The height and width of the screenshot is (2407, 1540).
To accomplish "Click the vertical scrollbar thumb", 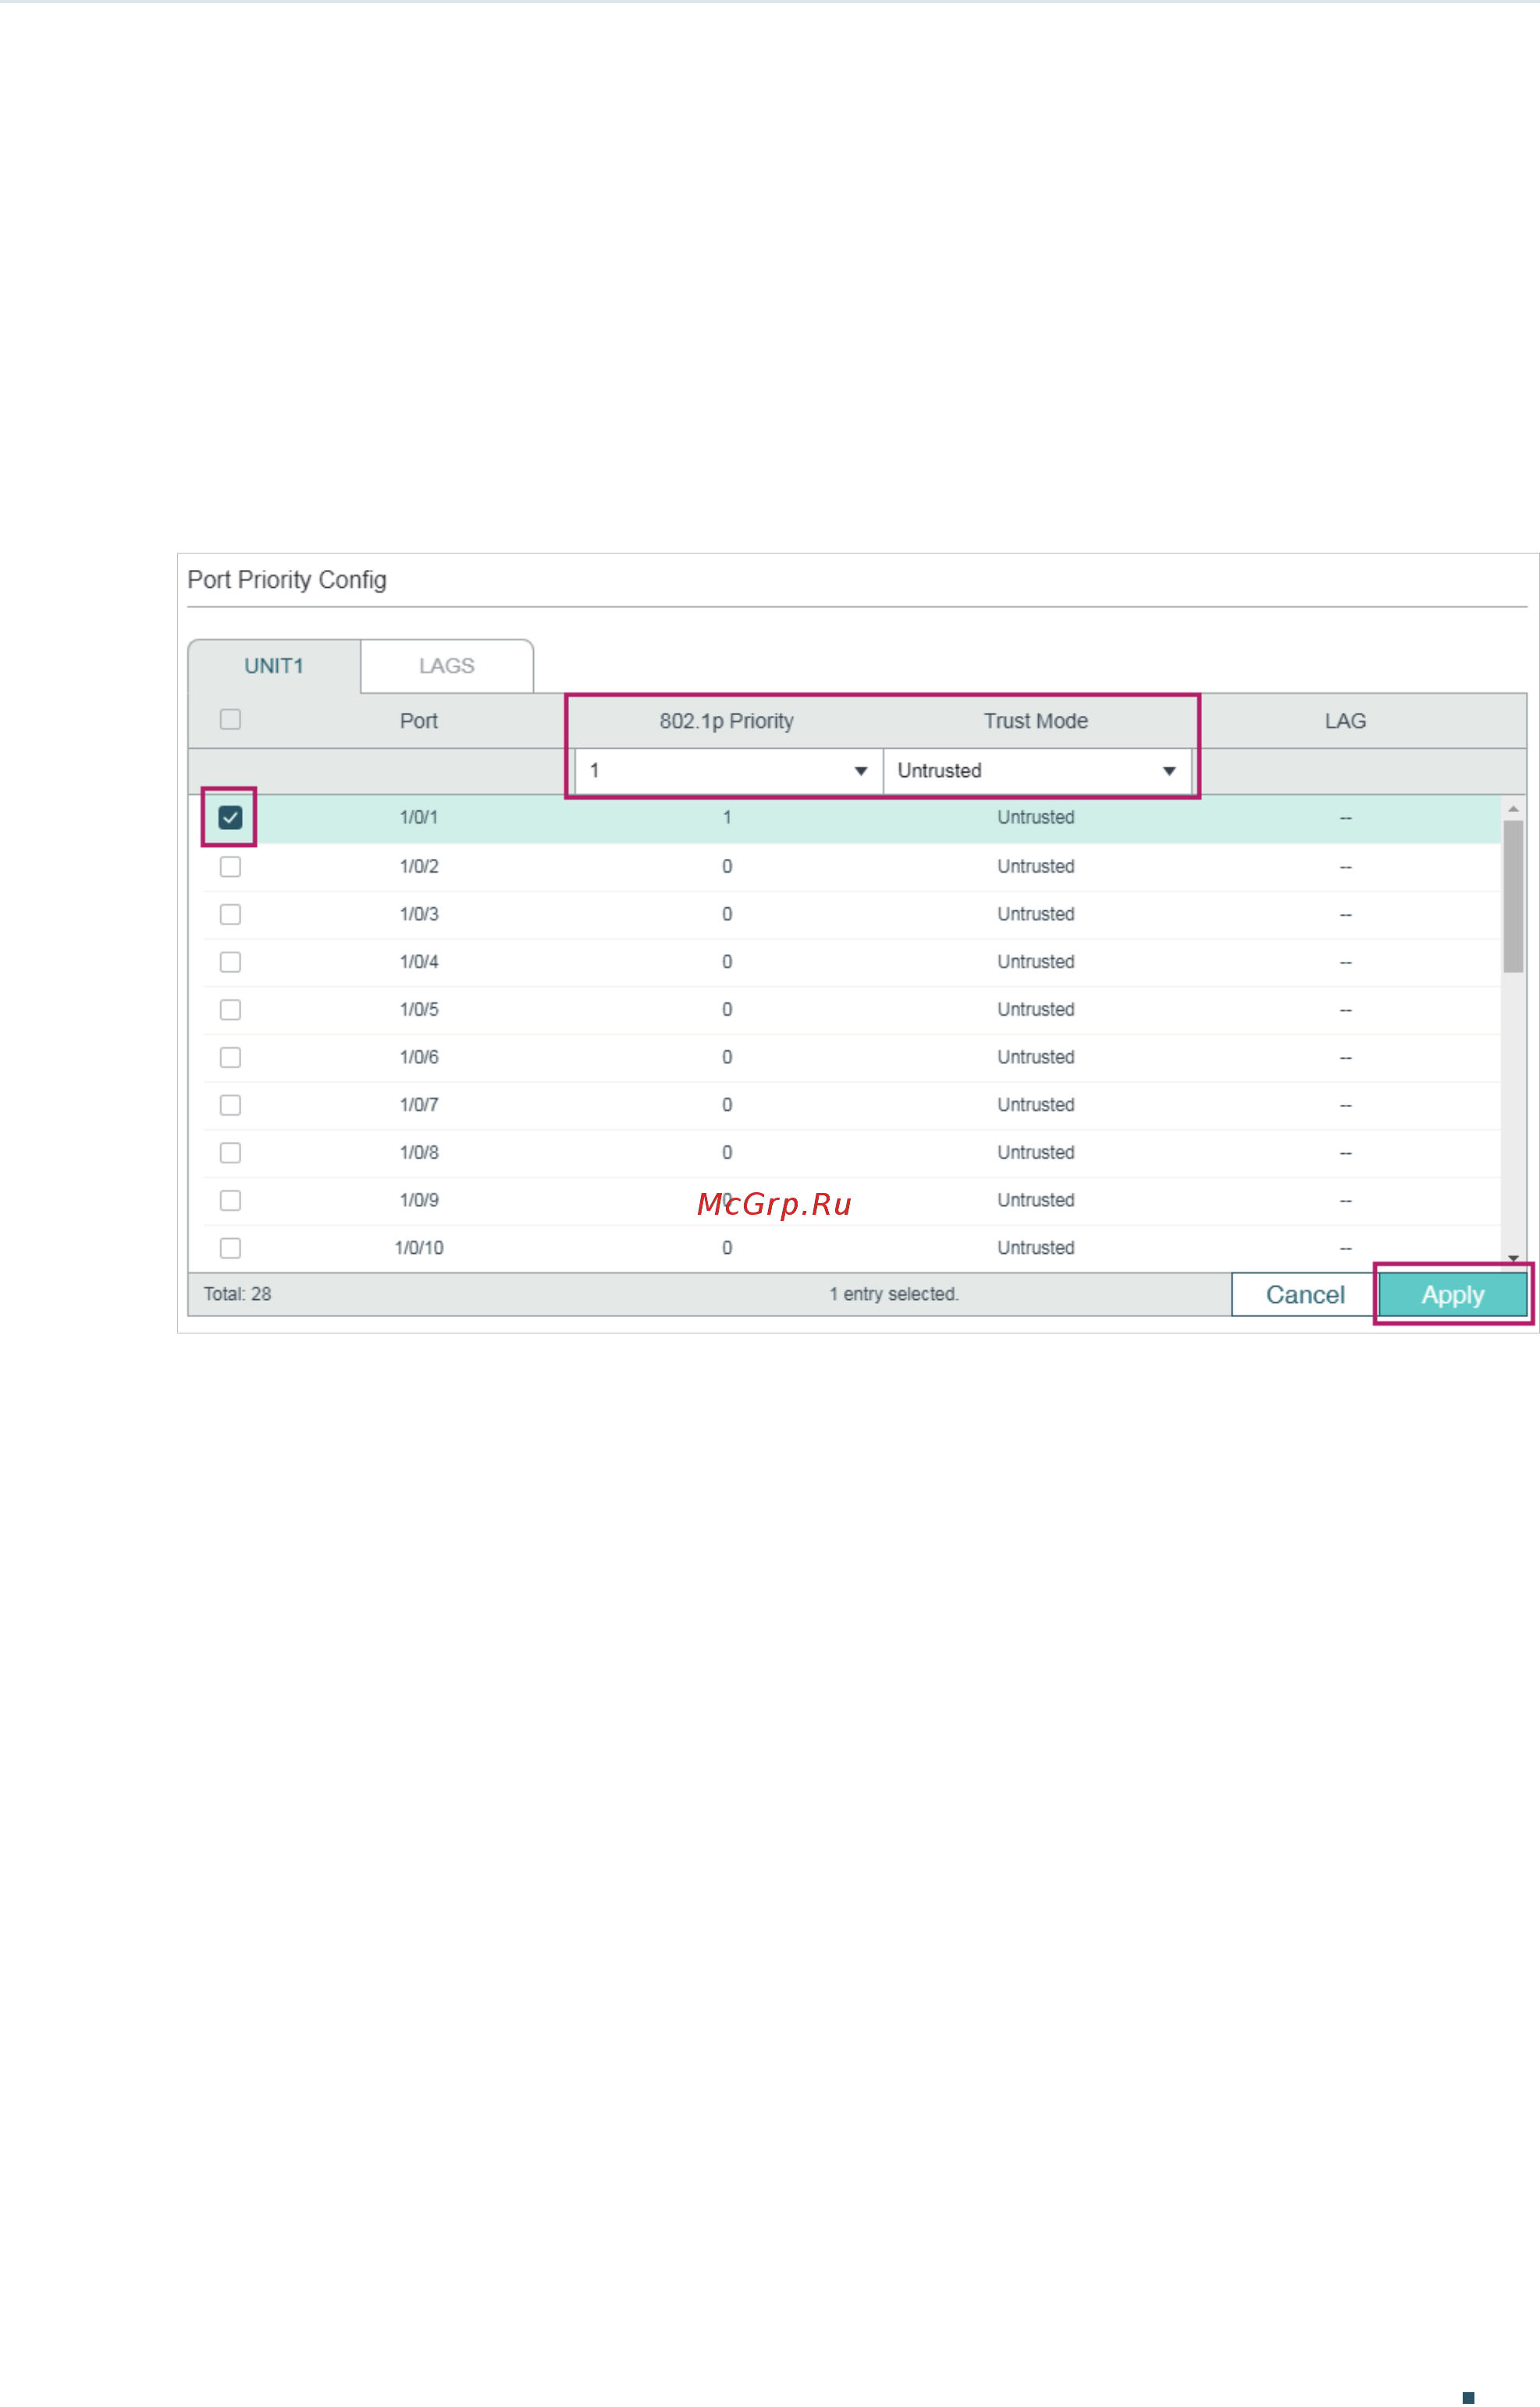I will 1513,896.
